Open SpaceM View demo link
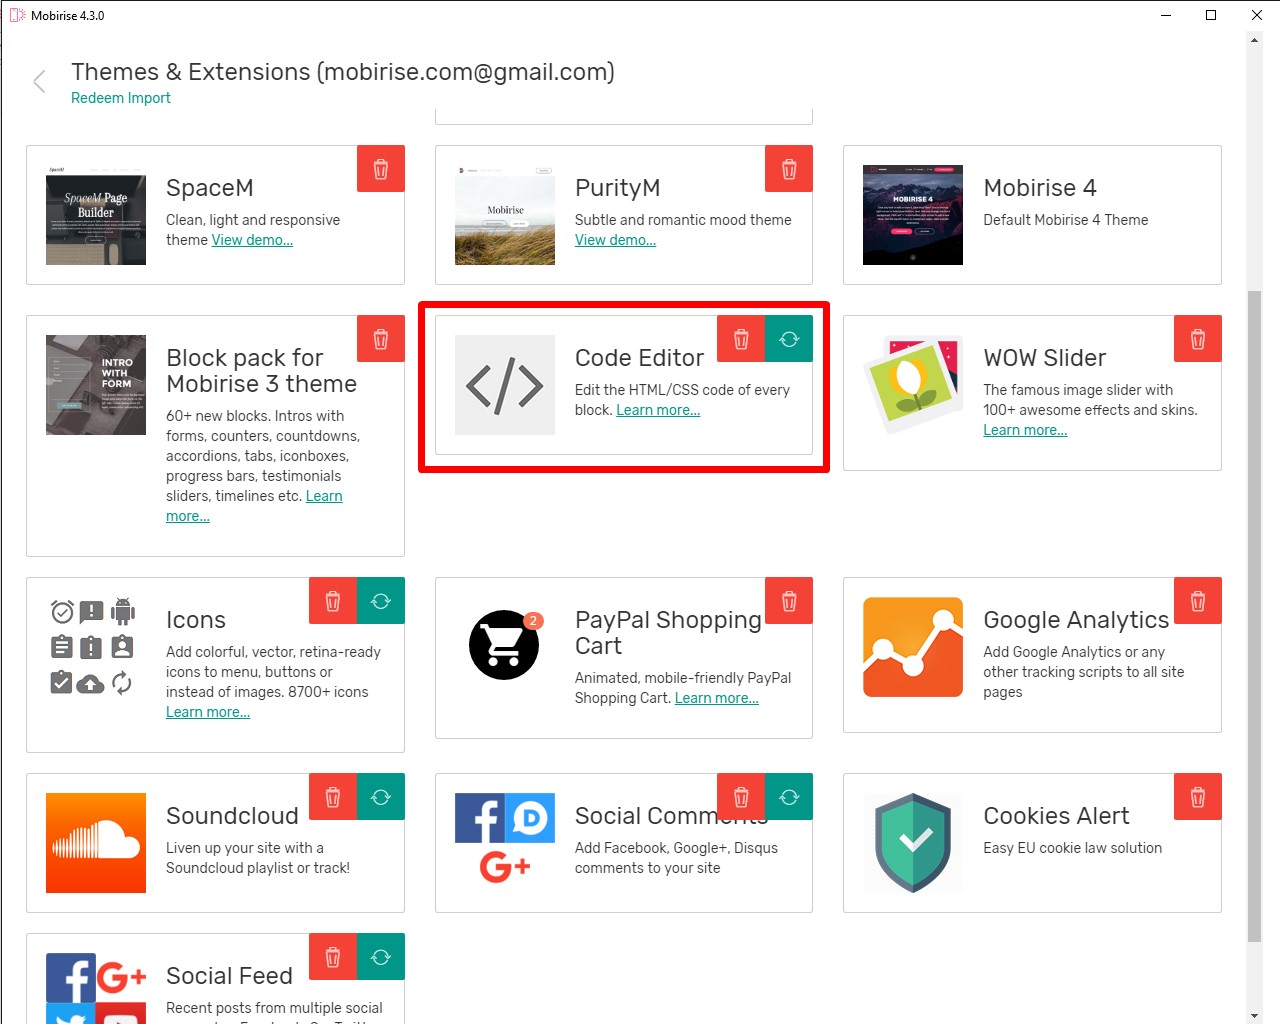This screenshot has height=1024, width=1280. coord(252,240)
